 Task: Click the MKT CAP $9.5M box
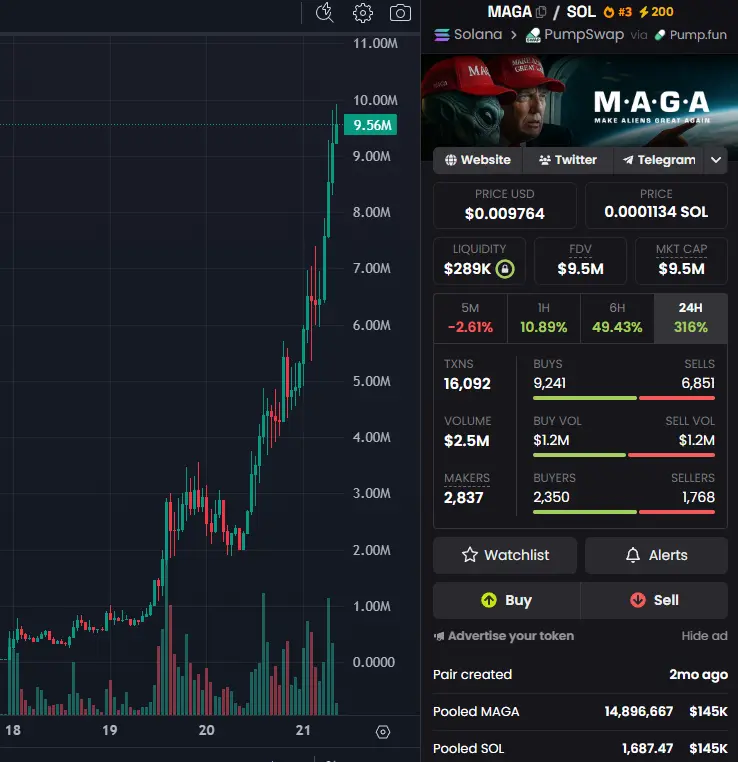(681, 261)
